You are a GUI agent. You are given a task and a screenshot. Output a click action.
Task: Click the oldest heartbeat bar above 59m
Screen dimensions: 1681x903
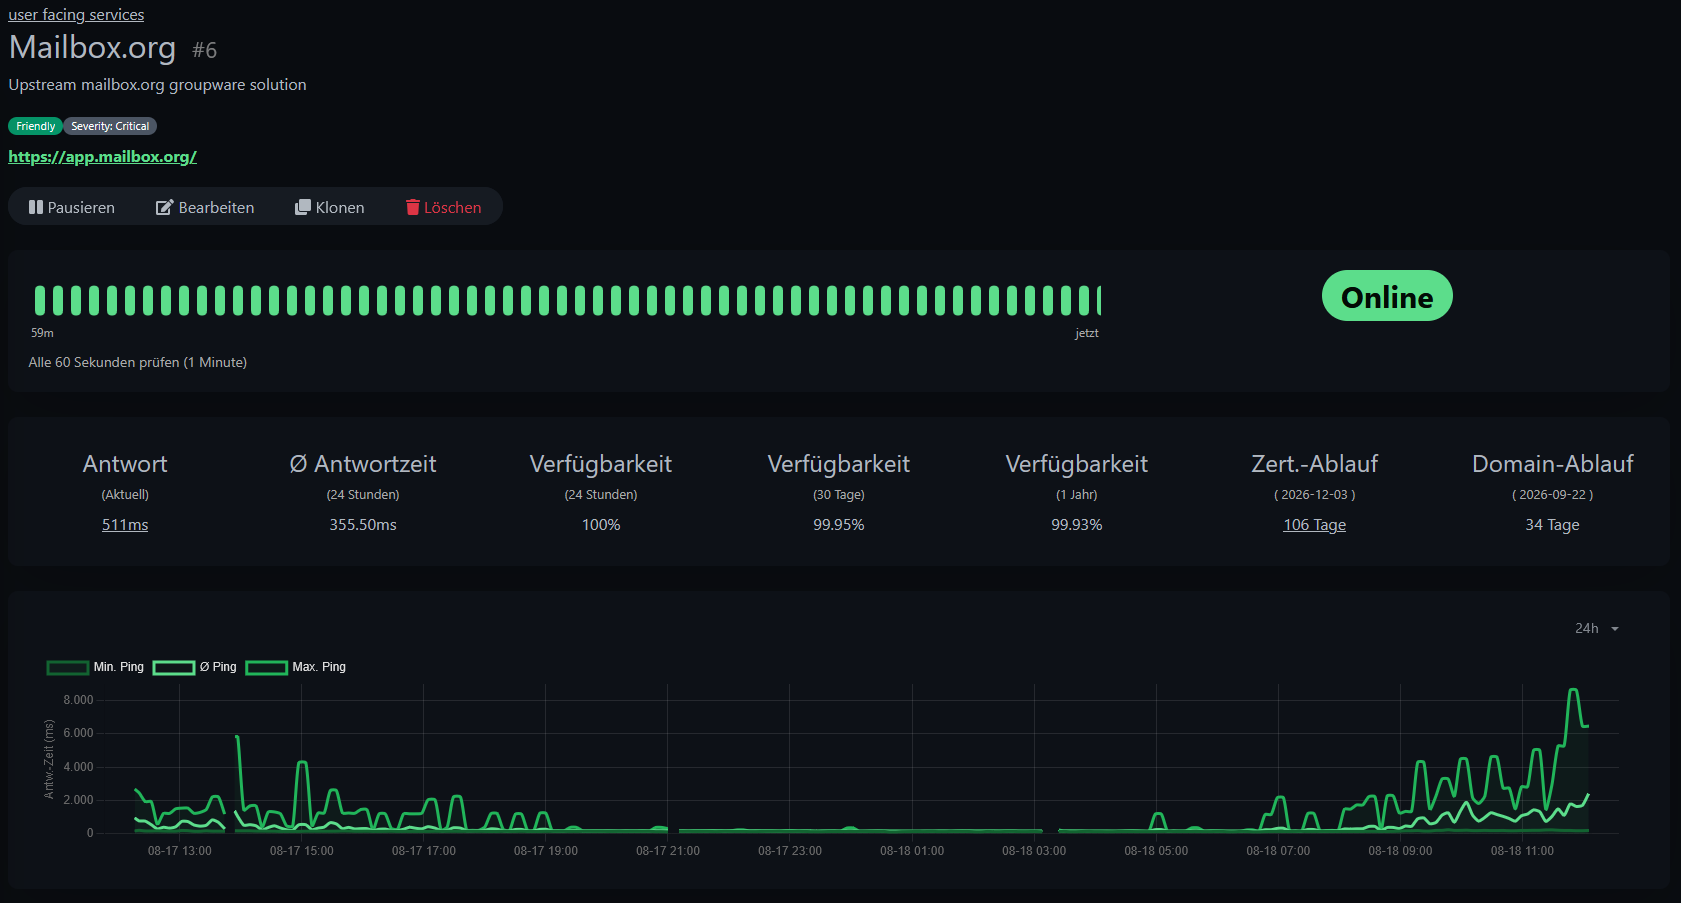[x=40, y=300]
